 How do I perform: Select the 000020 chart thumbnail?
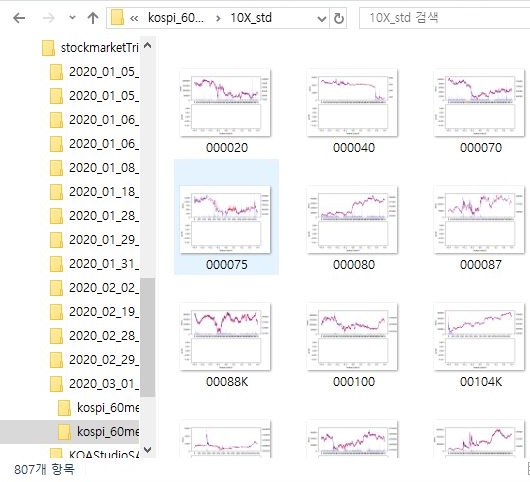225,103
